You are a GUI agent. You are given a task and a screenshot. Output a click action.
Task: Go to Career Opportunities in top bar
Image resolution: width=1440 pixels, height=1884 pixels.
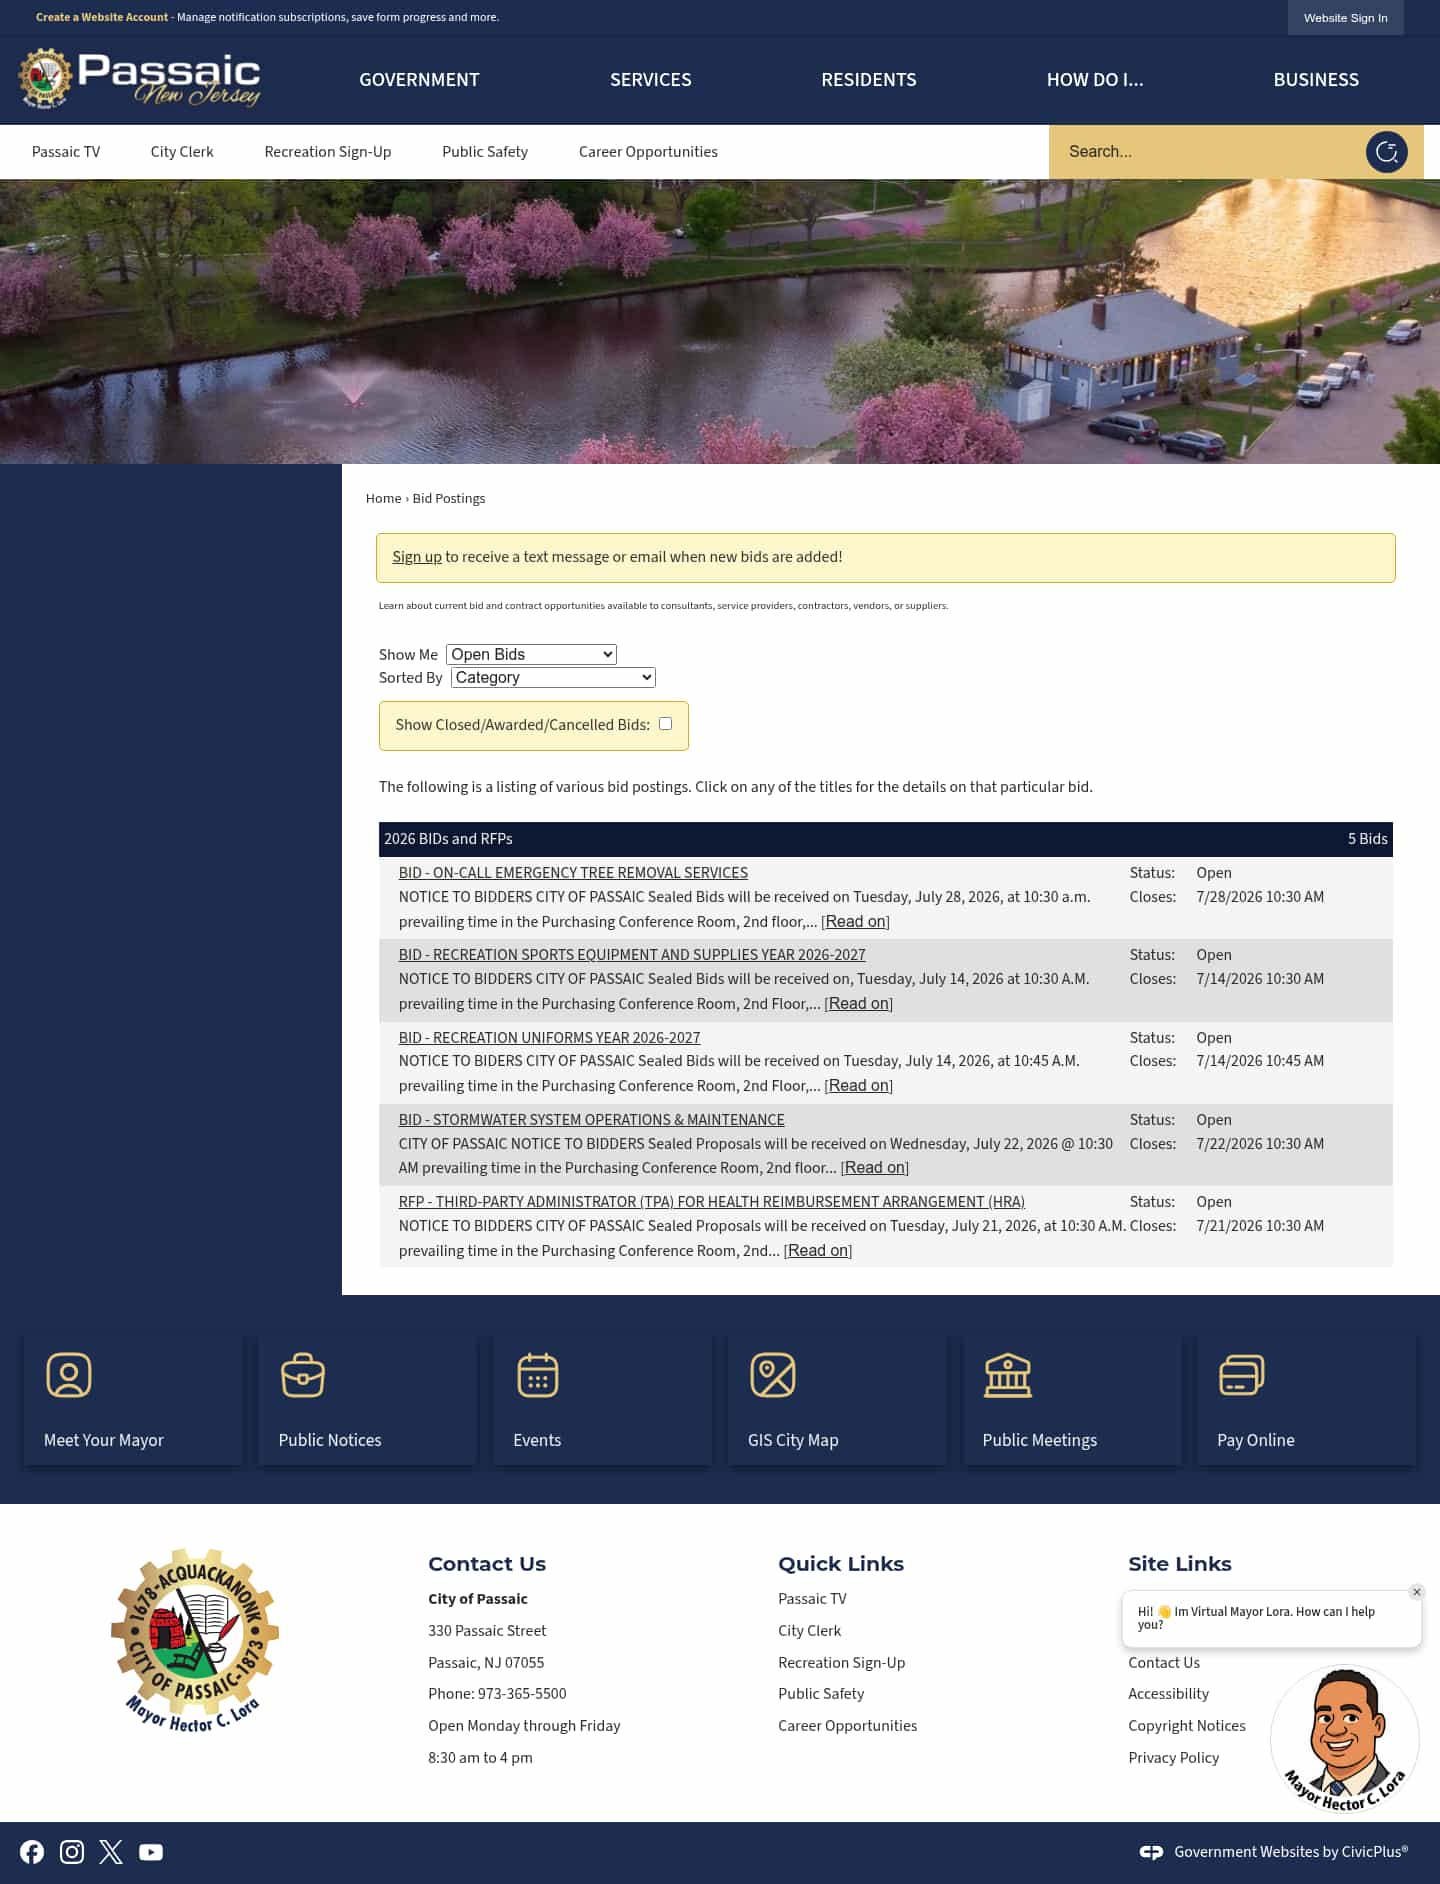[648, 152]
